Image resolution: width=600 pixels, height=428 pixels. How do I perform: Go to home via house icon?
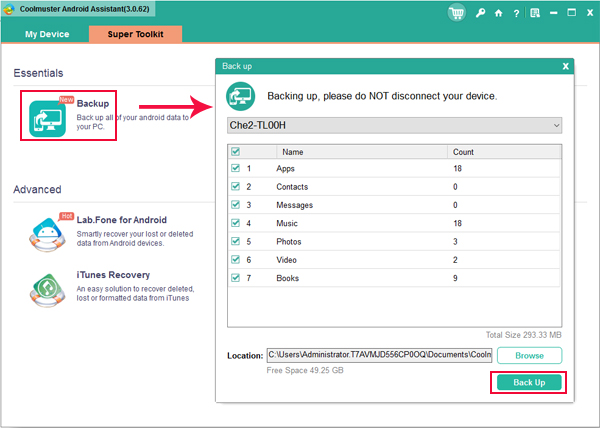pos(498,13)
